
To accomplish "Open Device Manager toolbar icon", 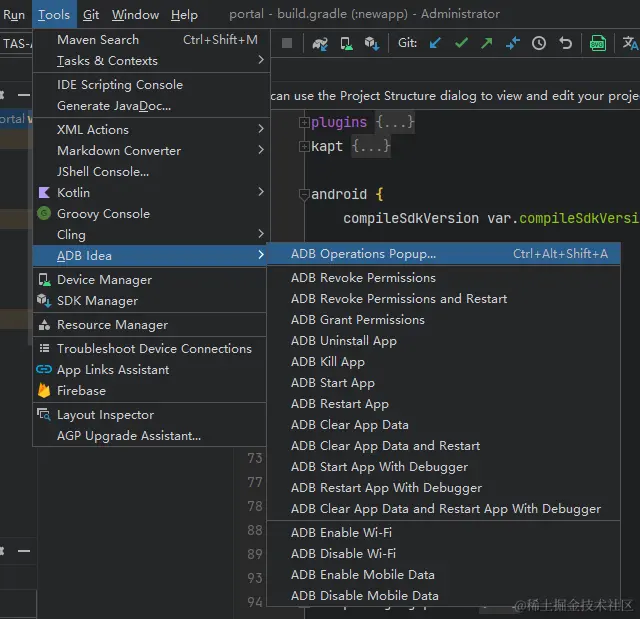I will [346, 43].
